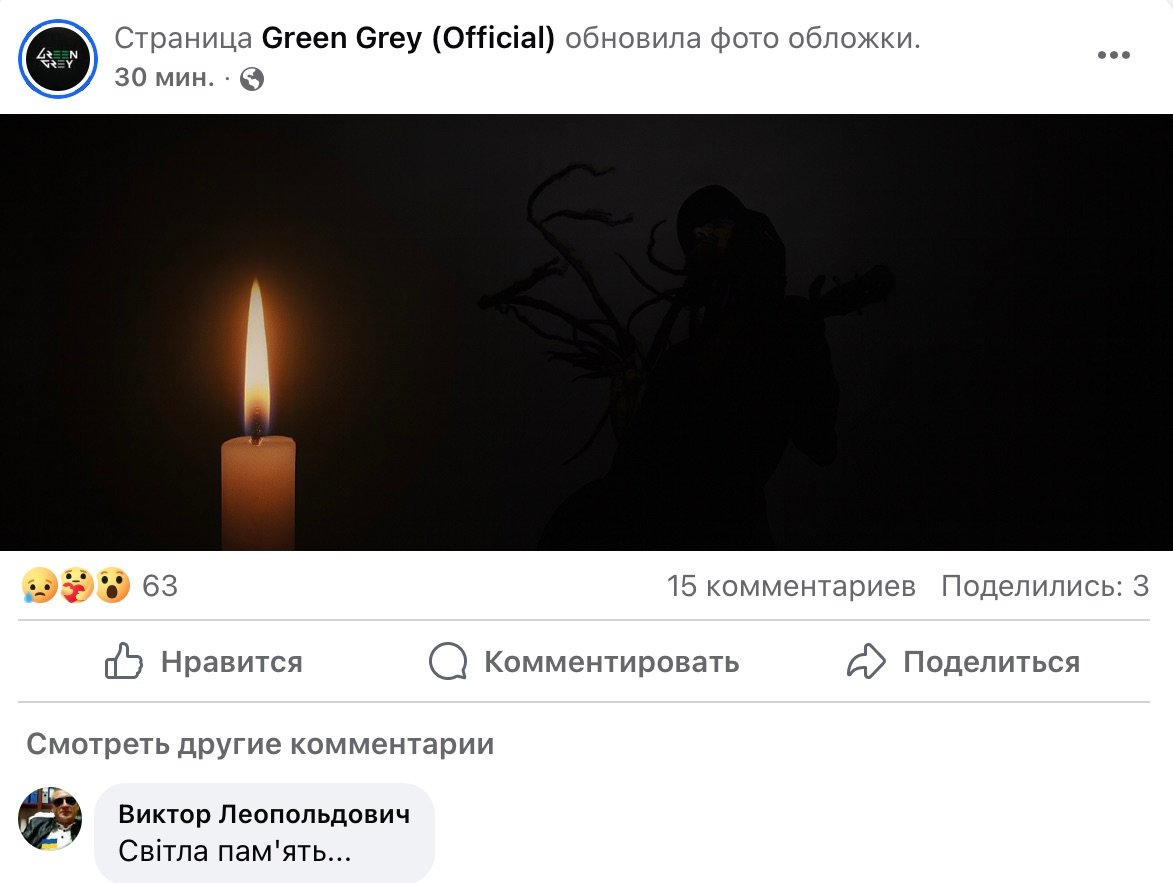Click the 30 мин. timestamp link
Screen dimensions: 1173x883
165,77
